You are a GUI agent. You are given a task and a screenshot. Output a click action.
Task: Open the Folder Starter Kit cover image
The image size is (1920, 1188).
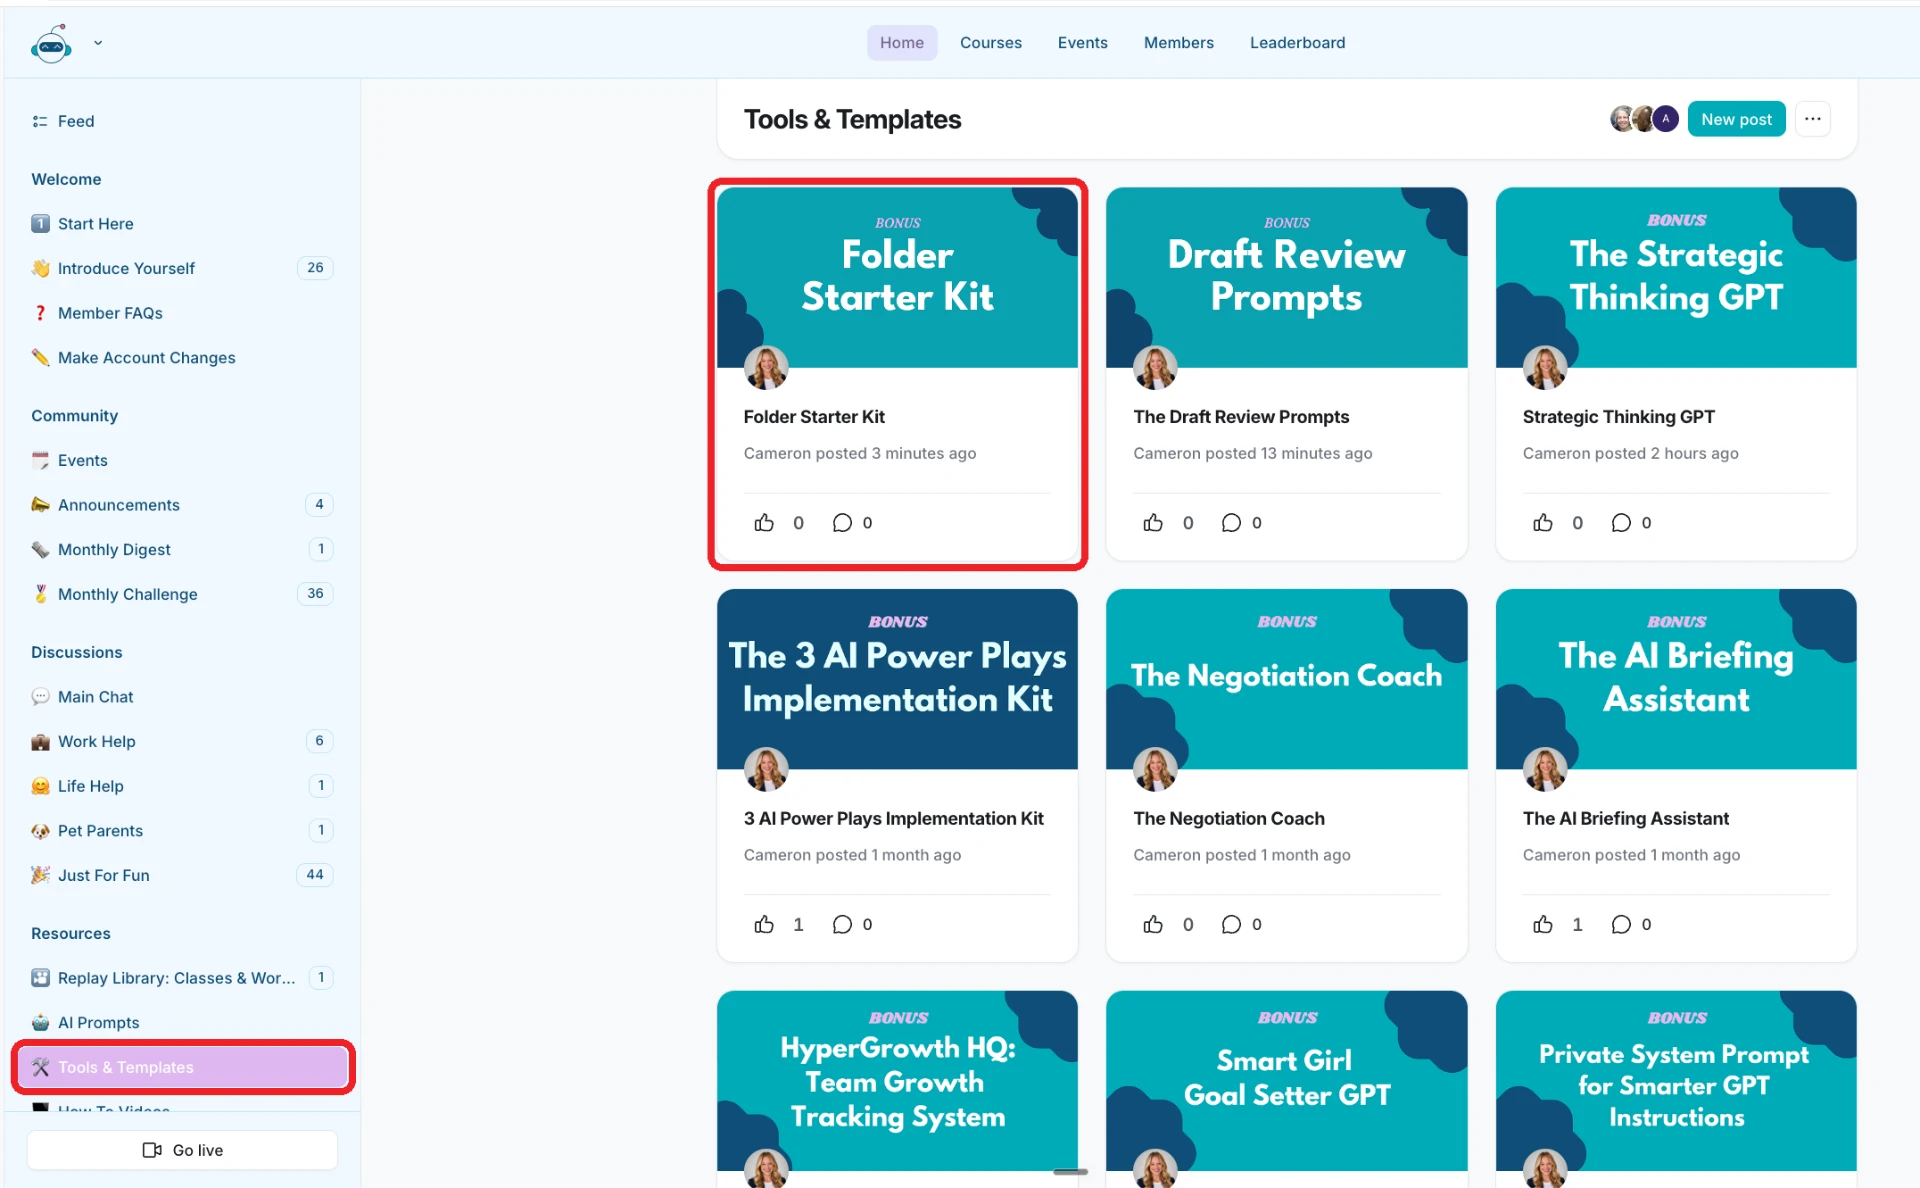click(897, 277)
